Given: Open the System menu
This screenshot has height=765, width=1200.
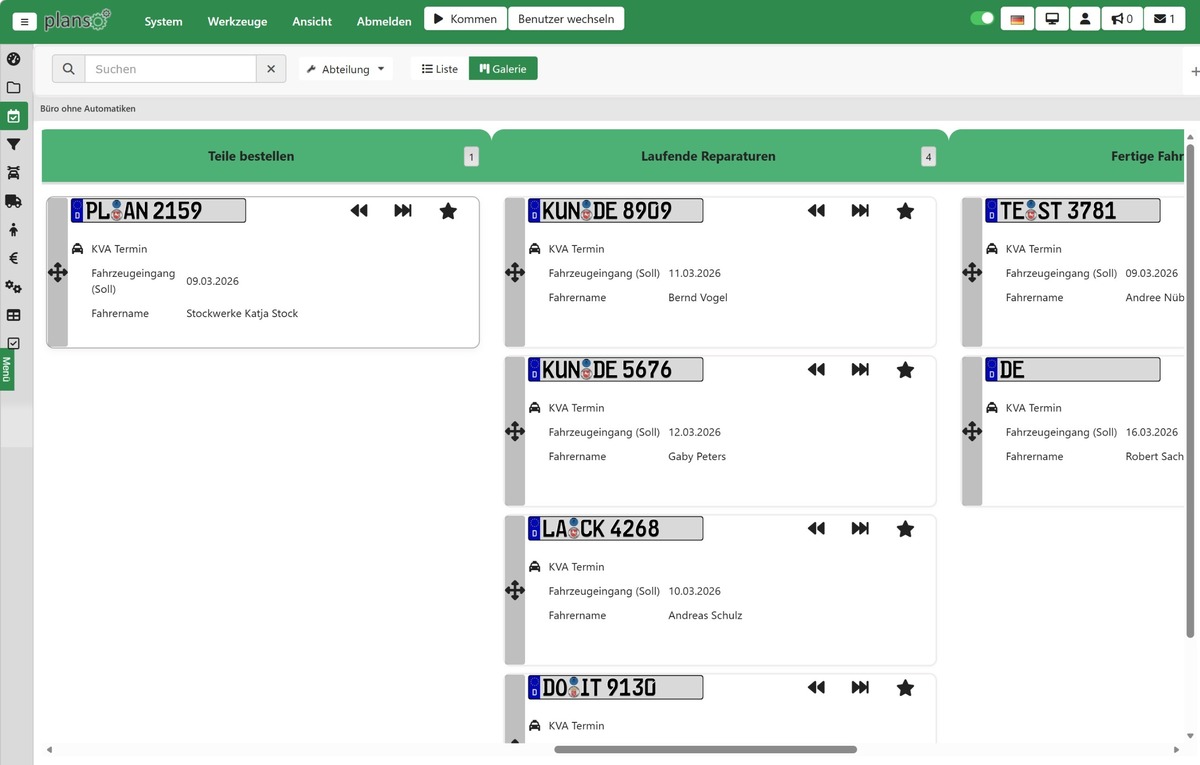Looking at the screenshot, I should click(163, 21).
